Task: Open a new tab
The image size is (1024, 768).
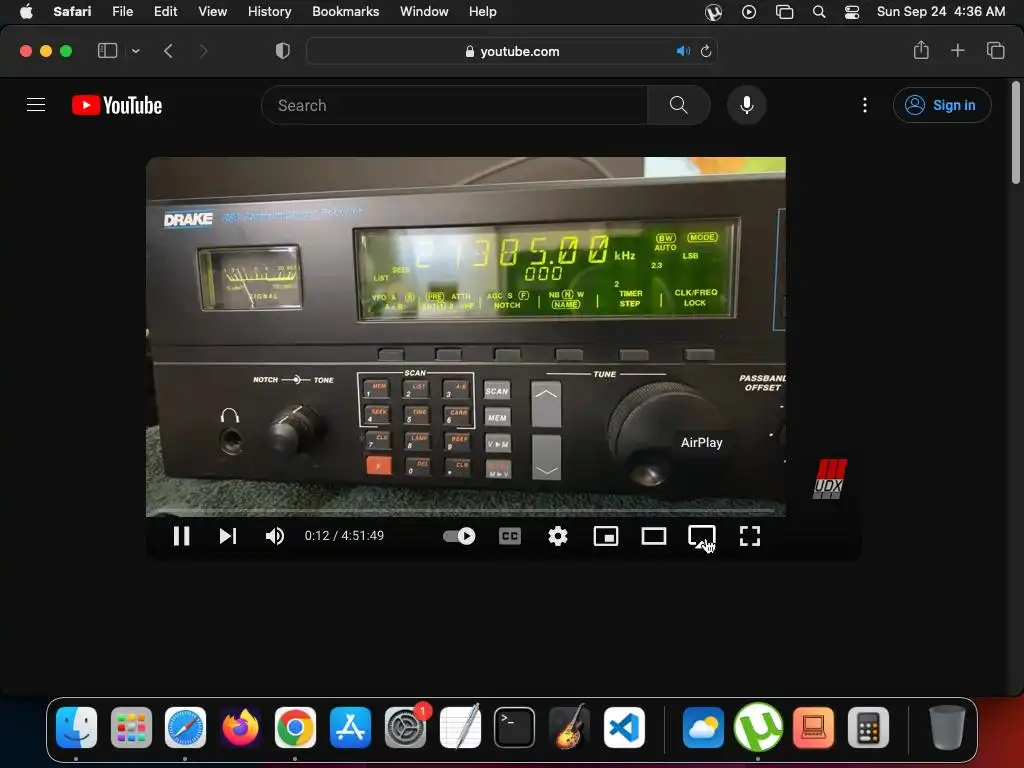Action: click(x=957, y=50)
